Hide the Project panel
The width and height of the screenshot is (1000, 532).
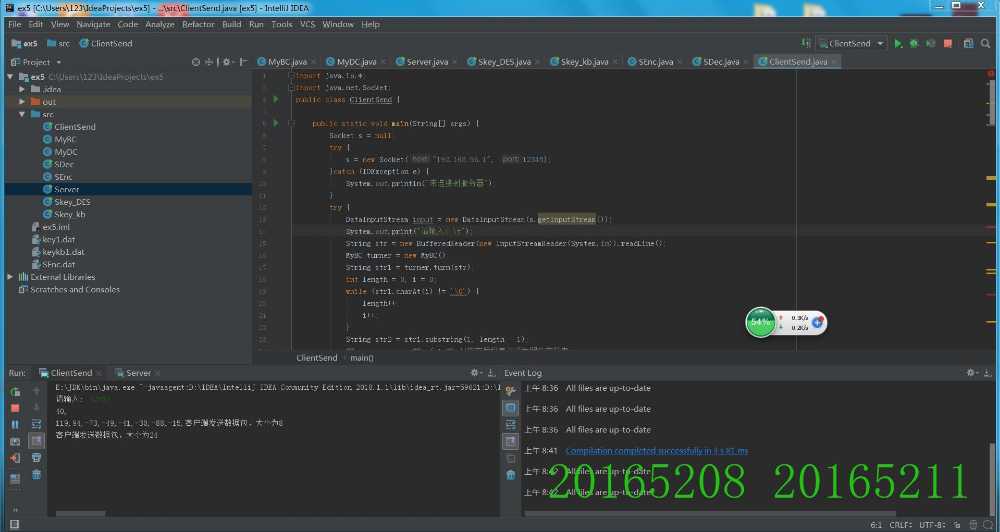[x=243, y=62]
